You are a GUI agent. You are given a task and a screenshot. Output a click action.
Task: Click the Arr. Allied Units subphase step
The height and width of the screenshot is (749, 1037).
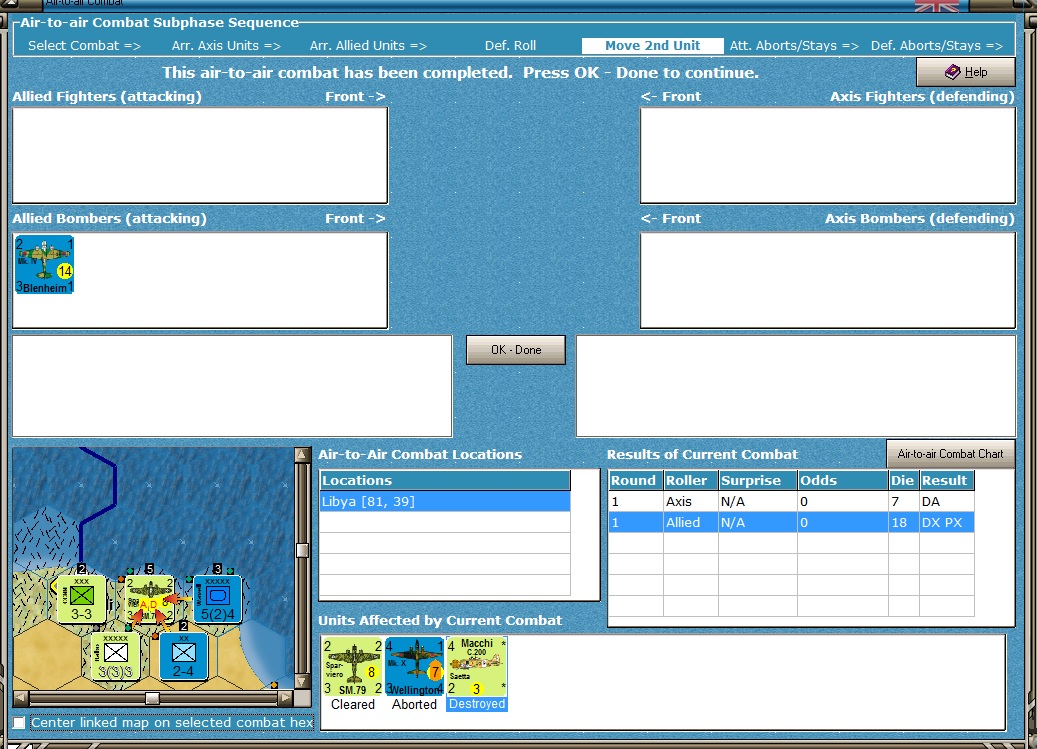[x=368, y=46]
